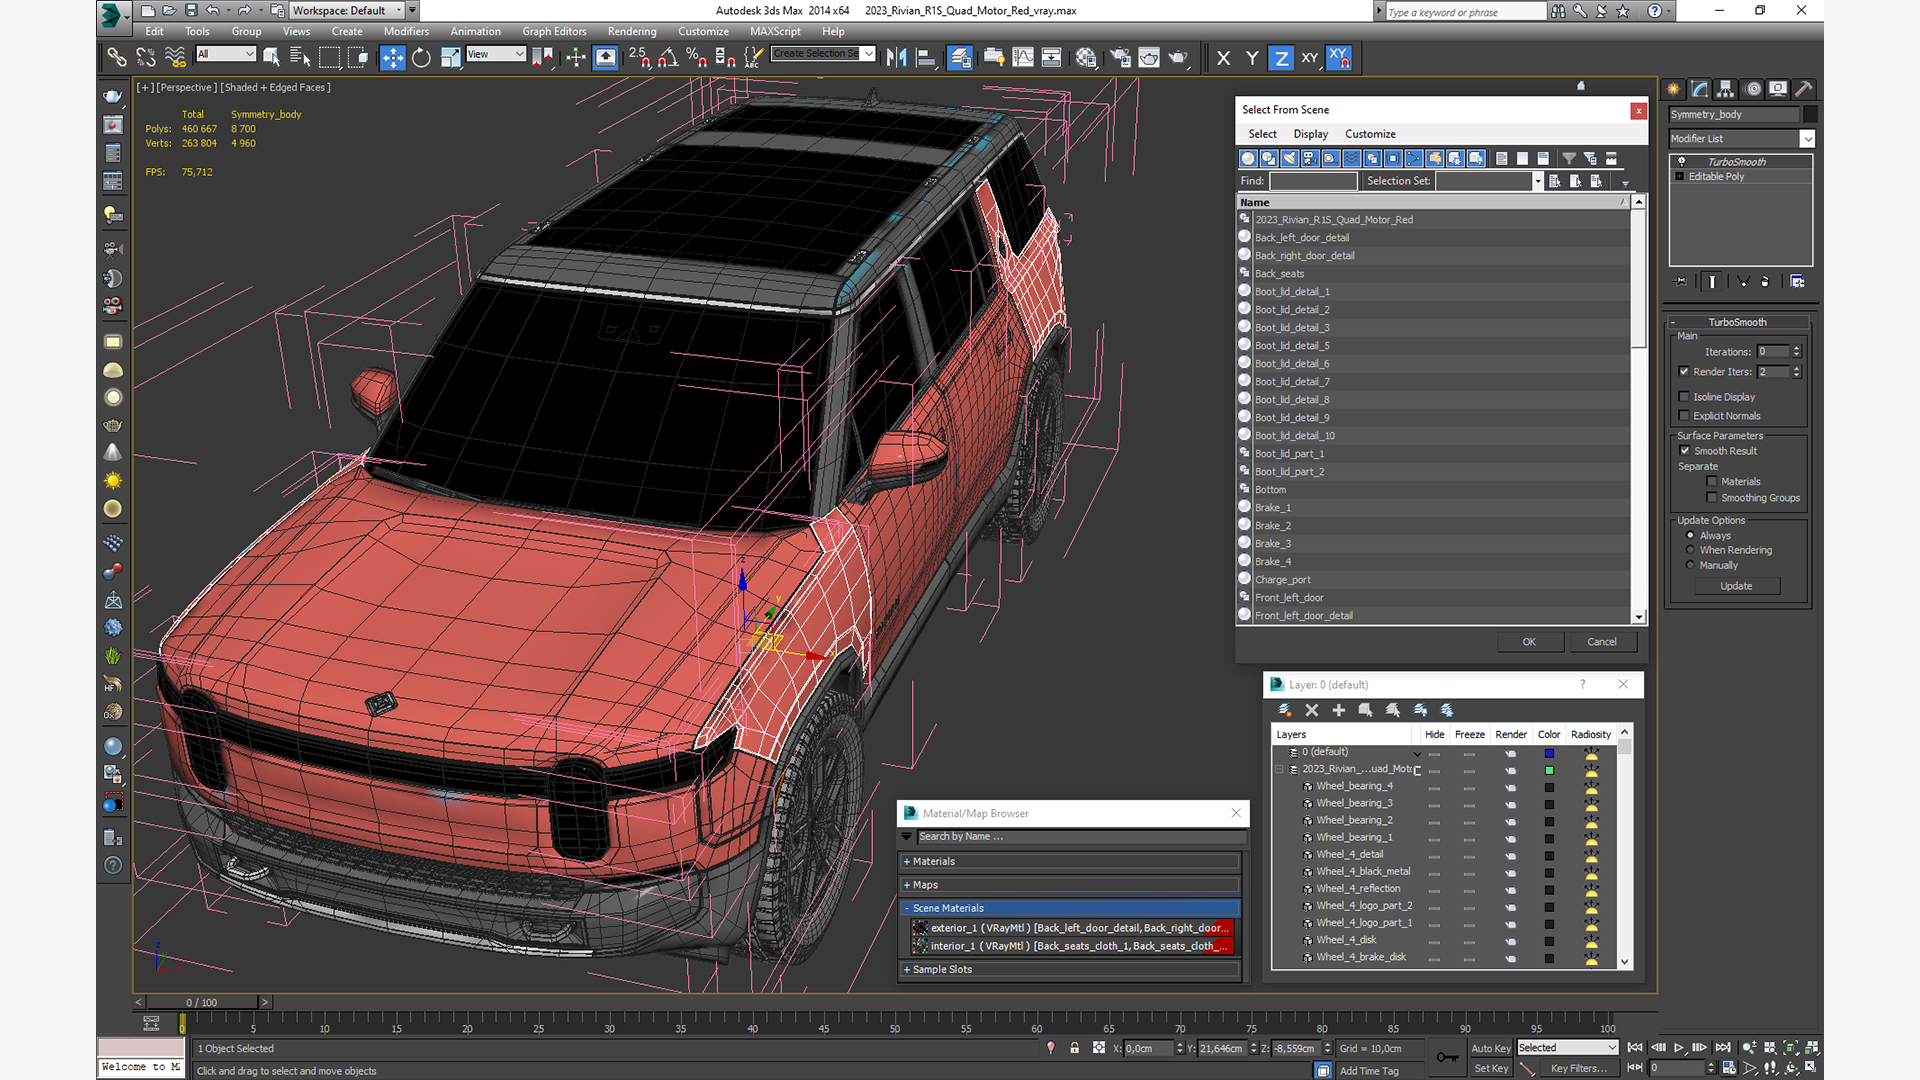1920x1080 pixels.
Task: Open the Modifiers menu
Action: click(406, 32)
